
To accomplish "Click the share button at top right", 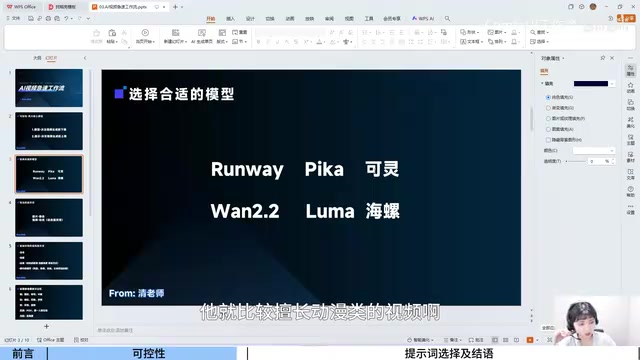I will click(627, 18).
